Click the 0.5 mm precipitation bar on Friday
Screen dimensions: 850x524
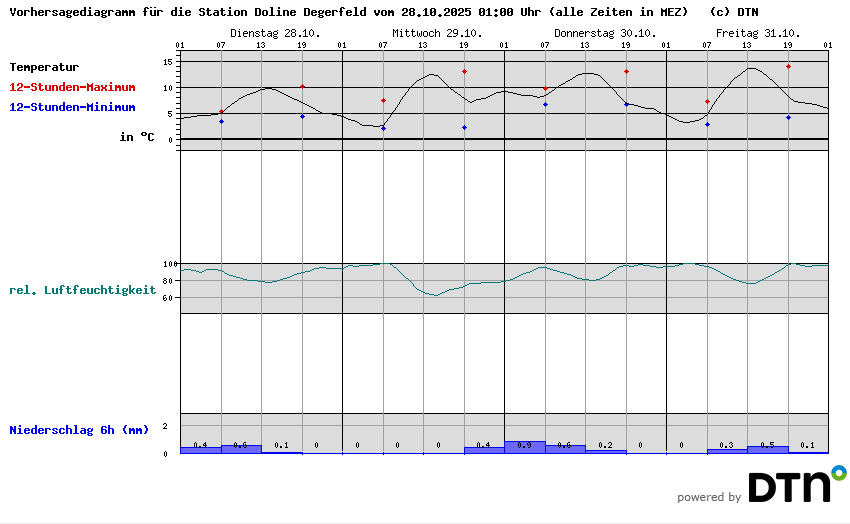pyautogui.click(x=767, y=449)
